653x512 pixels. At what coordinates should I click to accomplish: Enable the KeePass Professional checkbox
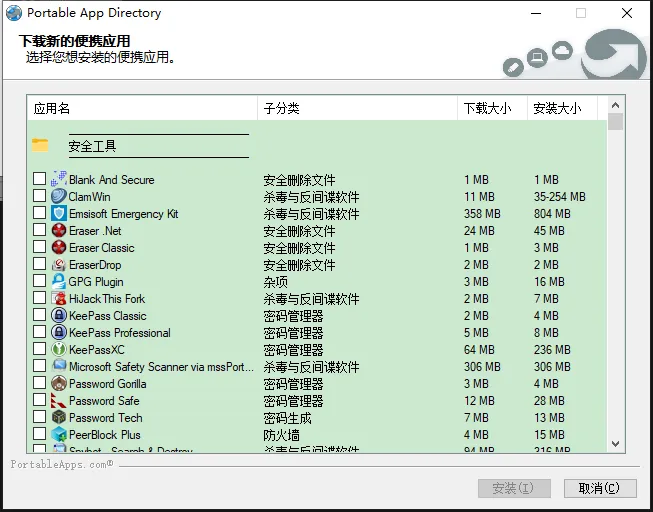pos(40,332)
